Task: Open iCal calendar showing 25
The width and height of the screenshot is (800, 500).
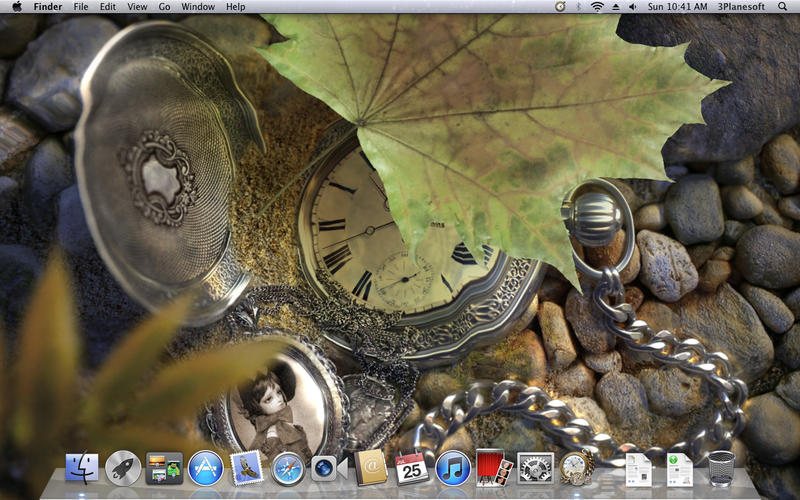Action: (x=412, y=468)
